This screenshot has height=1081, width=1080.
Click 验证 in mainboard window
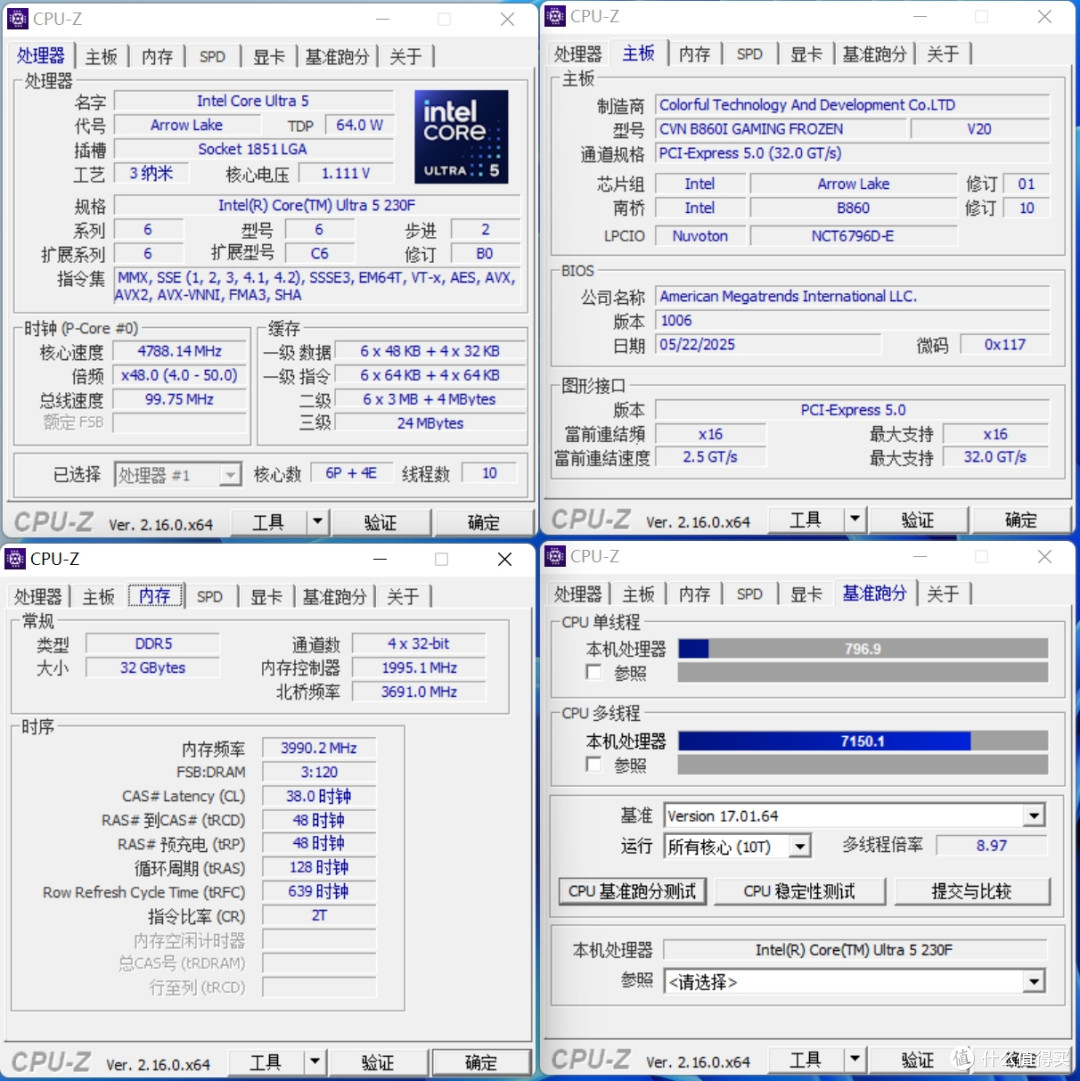pos(918,519)
